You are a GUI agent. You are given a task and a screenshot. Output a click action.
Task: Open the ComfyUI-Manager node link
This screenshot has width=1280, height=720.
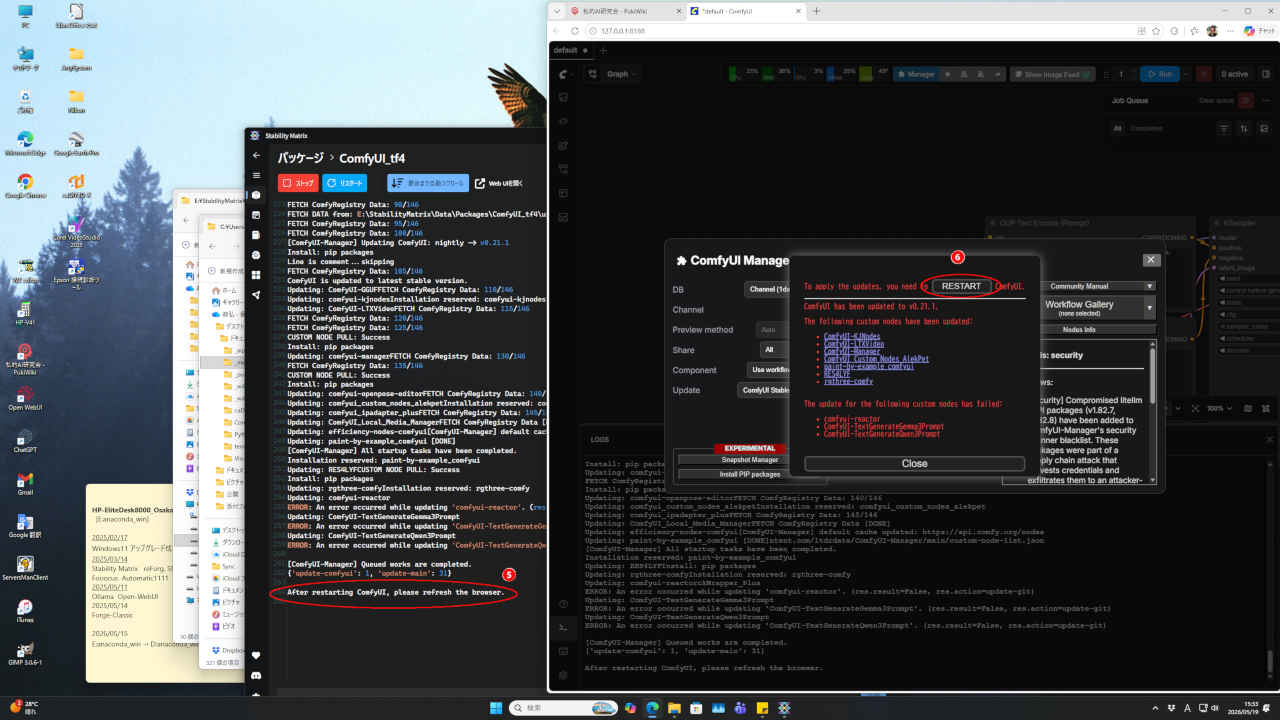[x=852, y=352]
